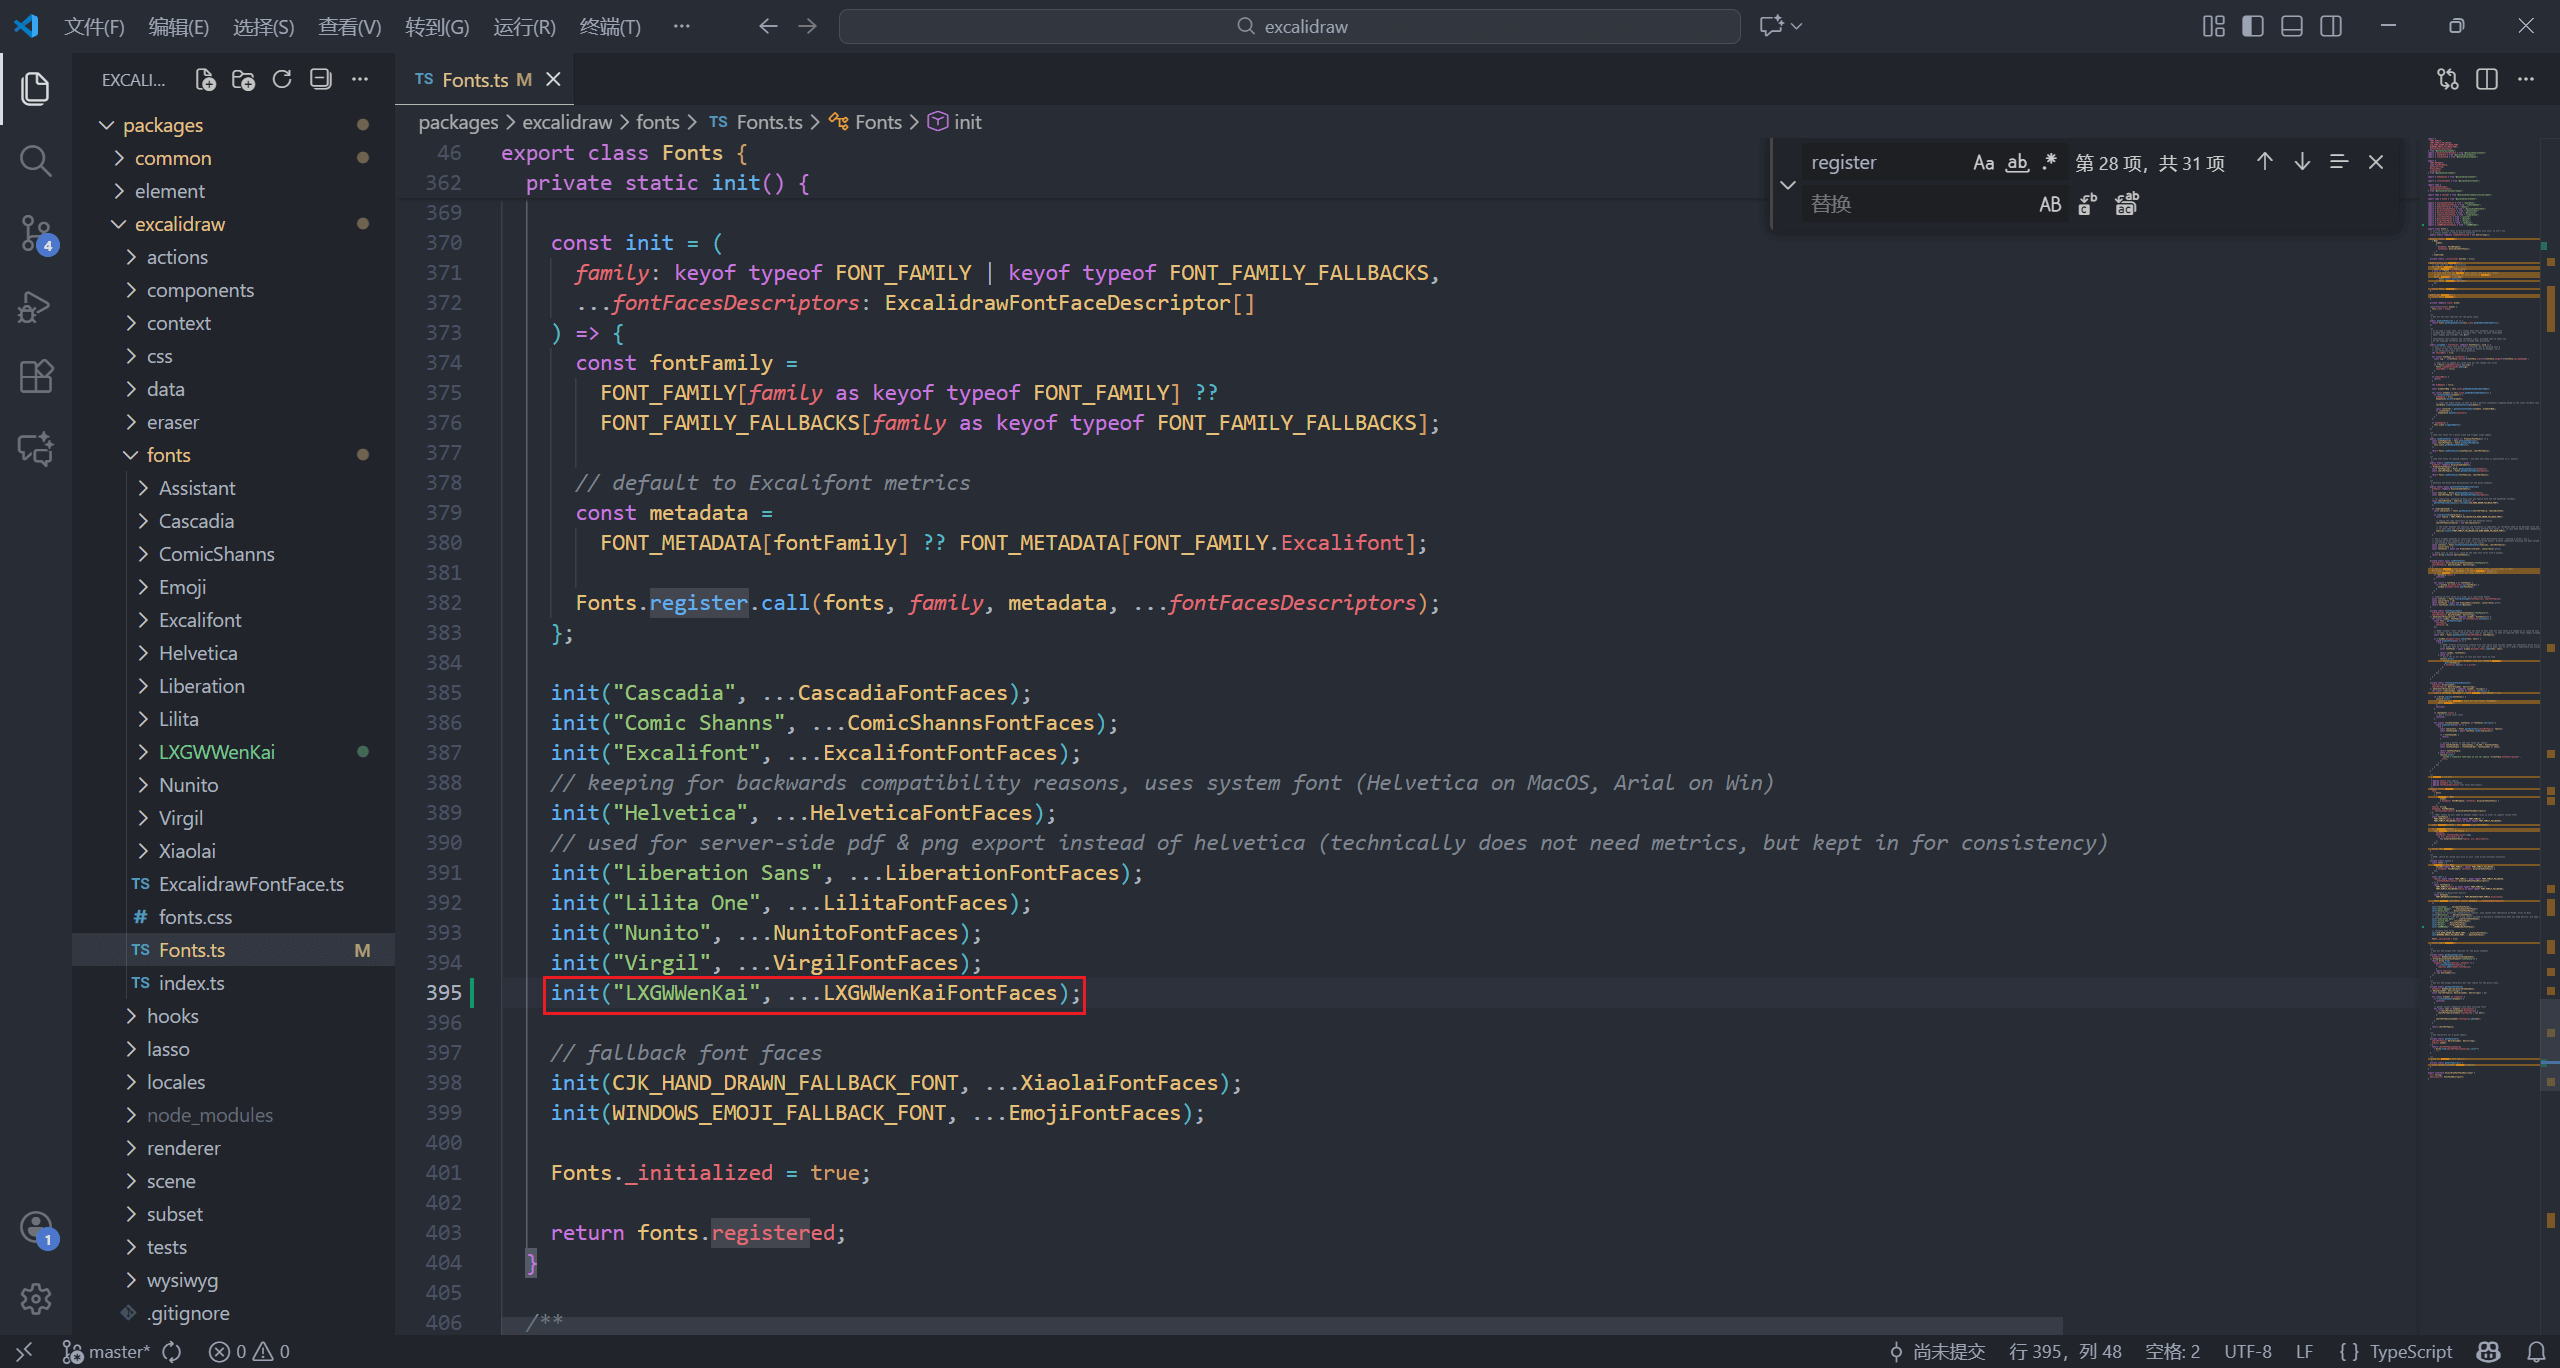Refresh the explorer file tree
Image resolution: width=2560 pixels, height=1368 pixels.
282,80
